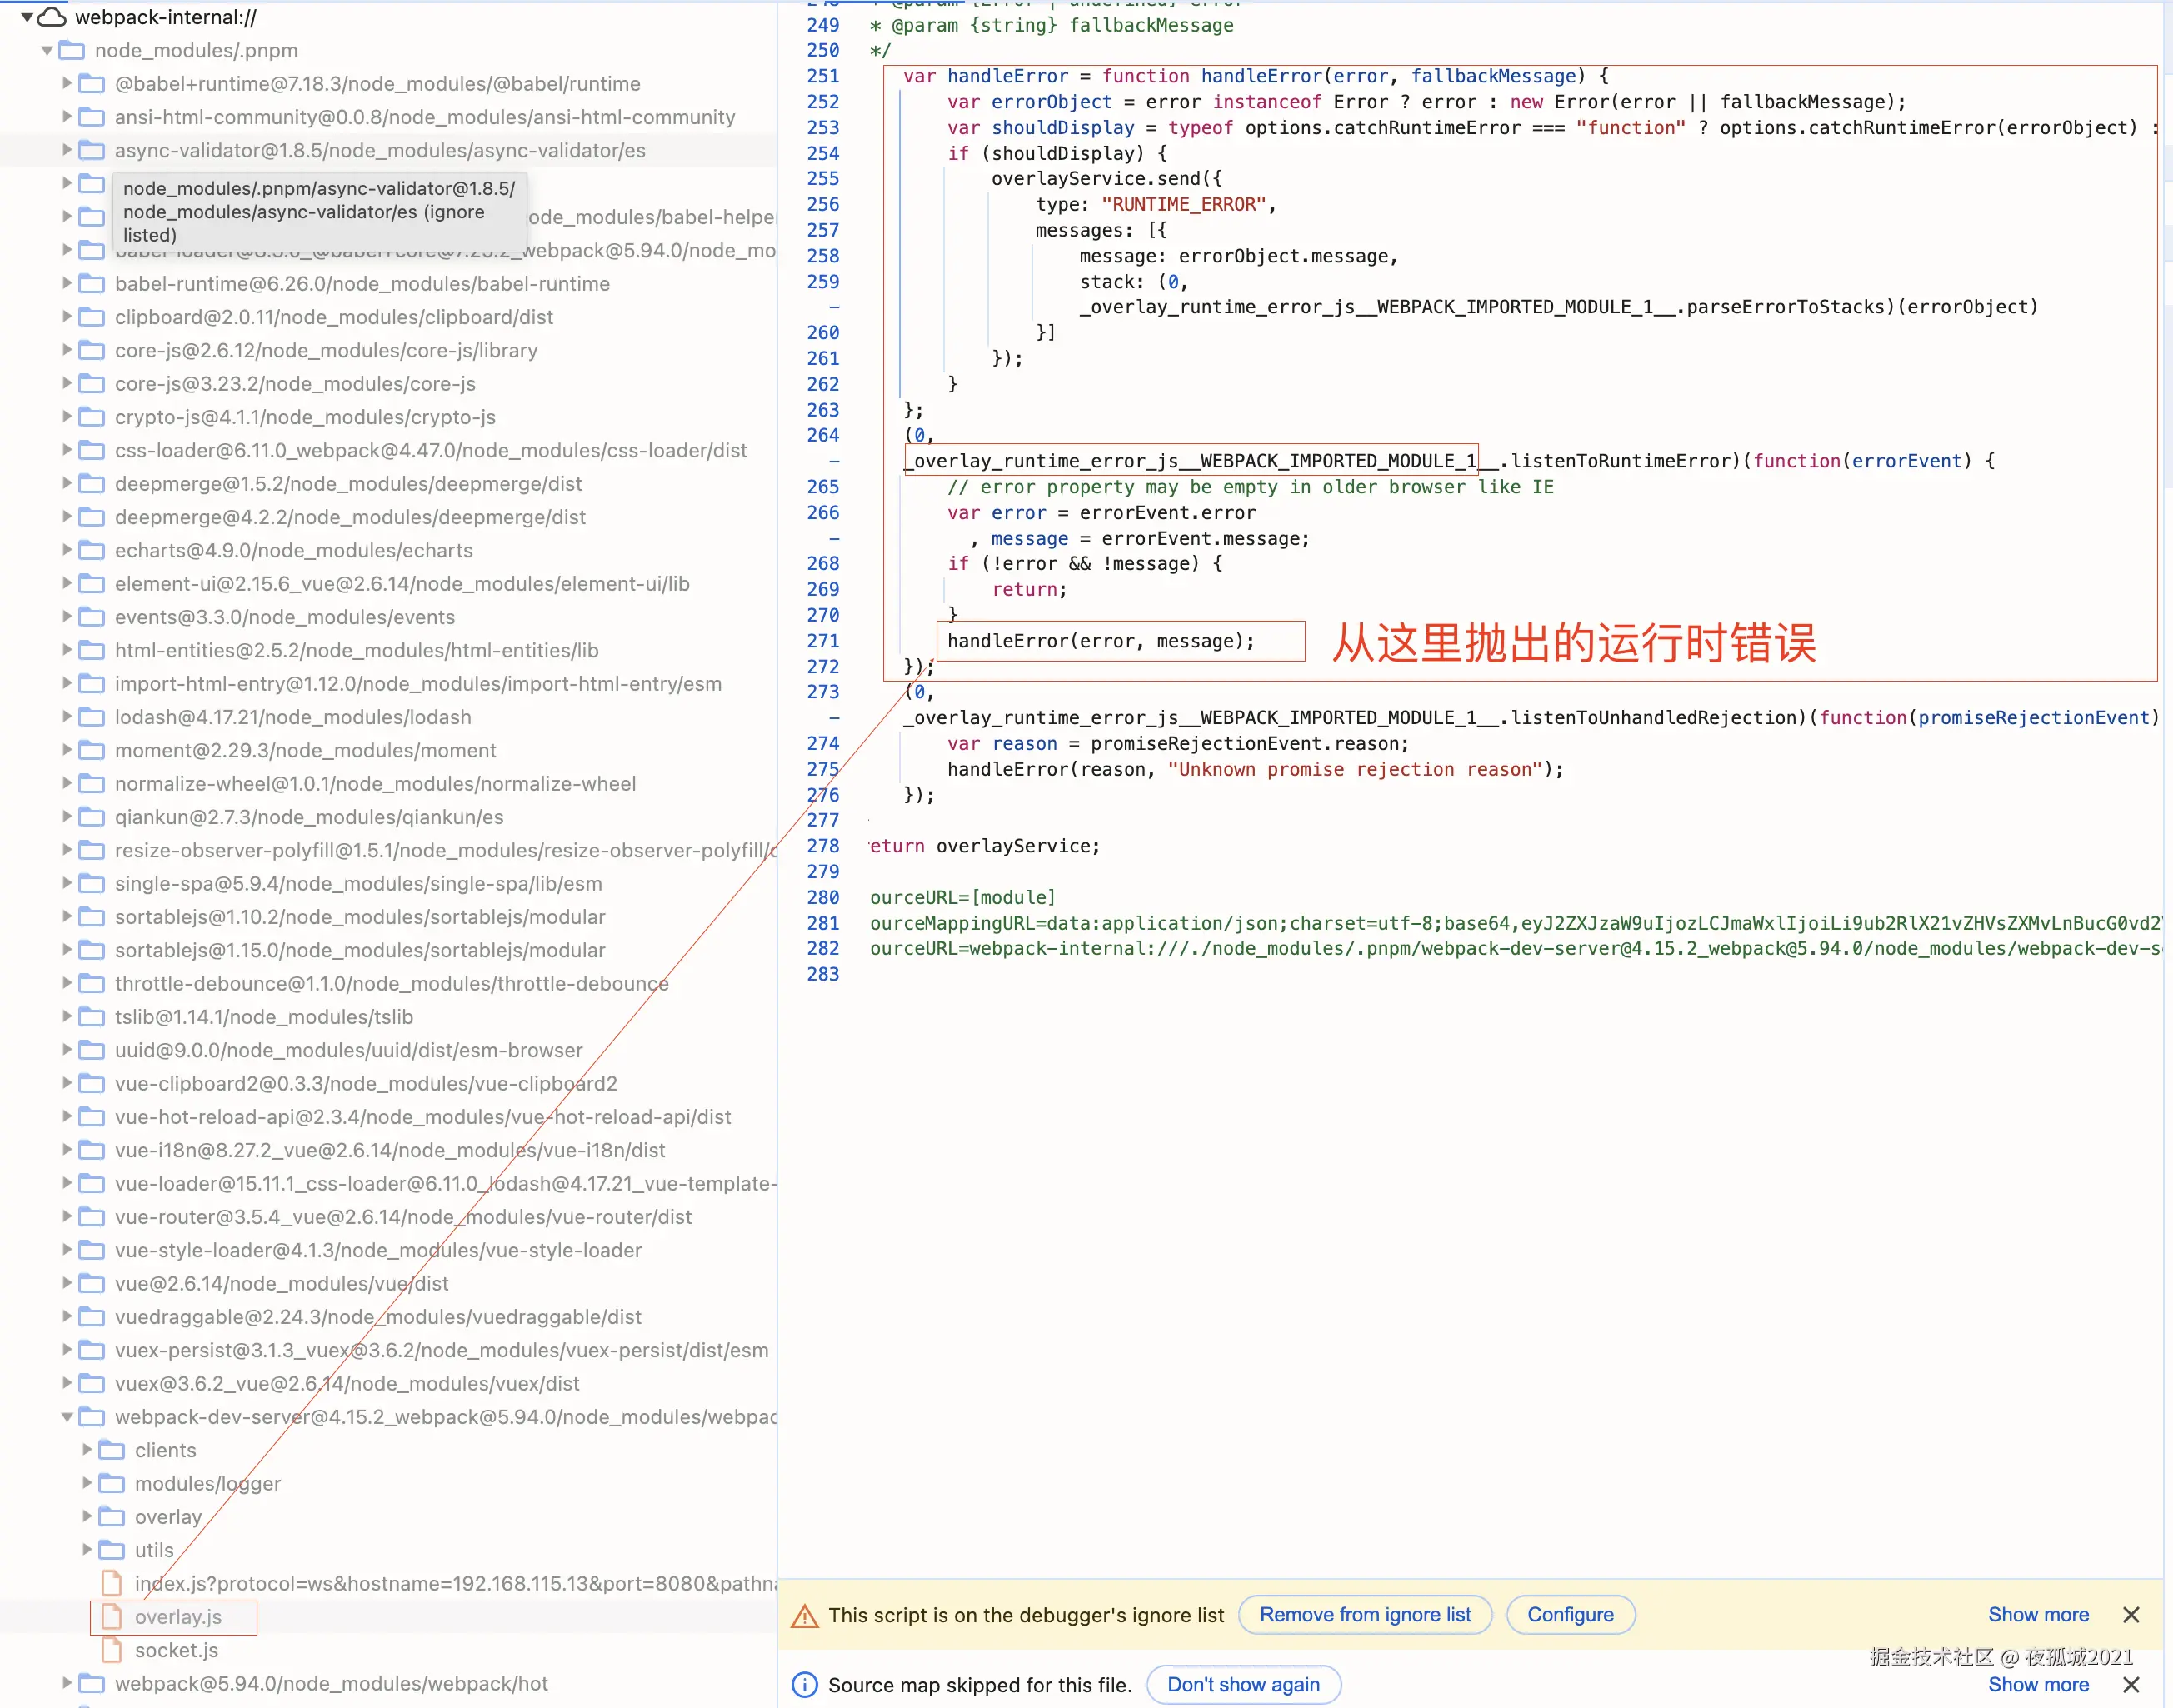Click line number 271 in gutter
This screenshot has height=1708, width=2173.
(x=822, y=641)
